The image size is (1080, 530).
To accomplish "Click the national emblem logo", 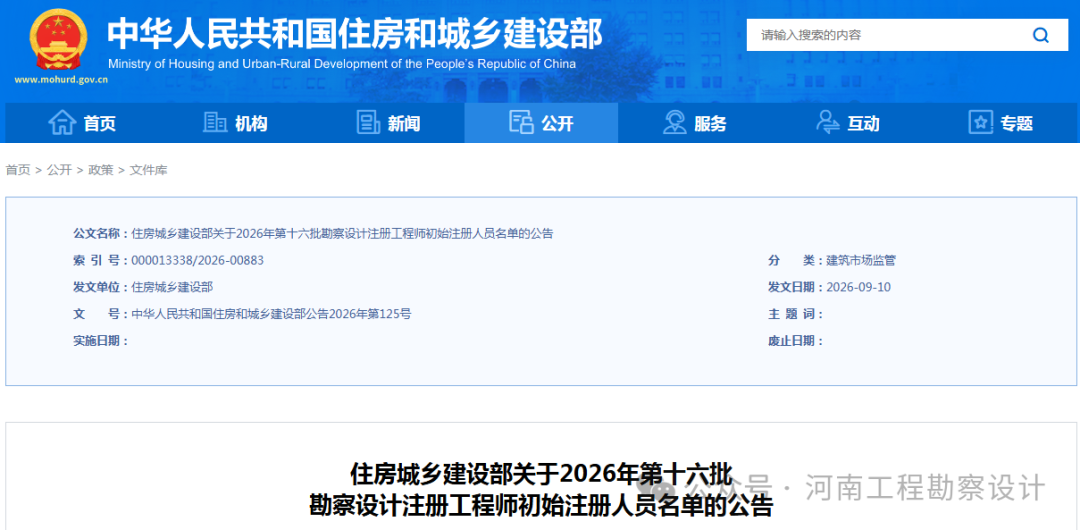I will tap(58, 39).
